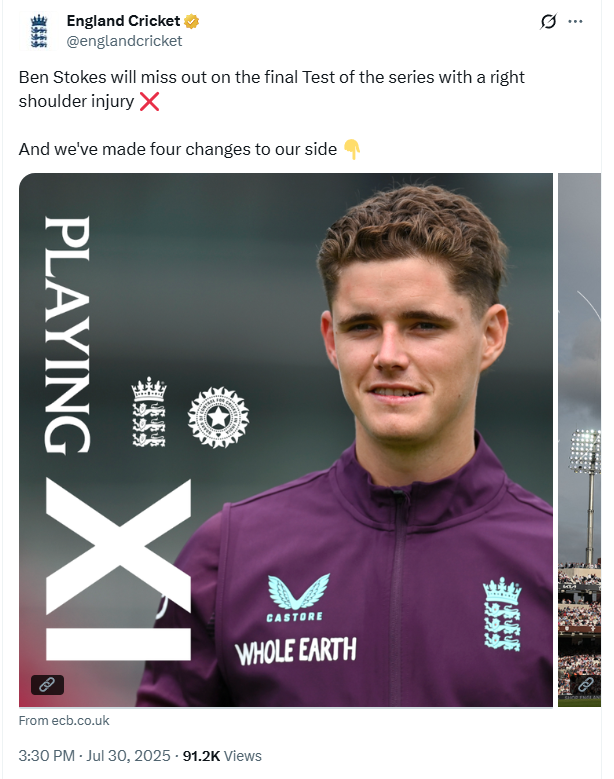Open the England Cricket profile avatar
This screenshot has height=779, width=614.
[38, 30]
